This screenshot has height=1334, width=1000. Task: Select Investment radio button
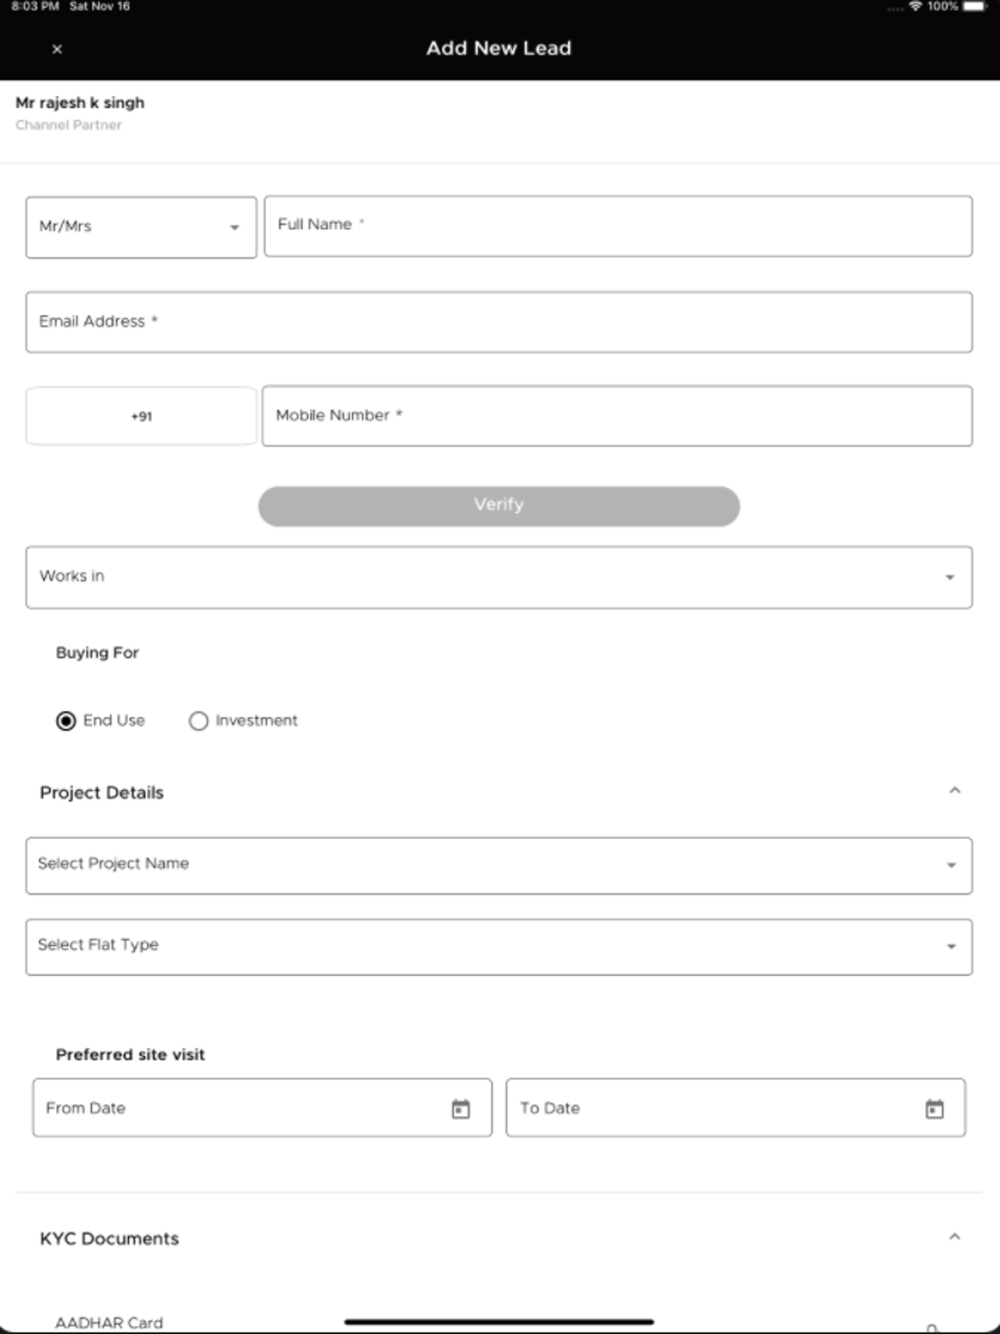pyautogui.click(x=198, y=721)
